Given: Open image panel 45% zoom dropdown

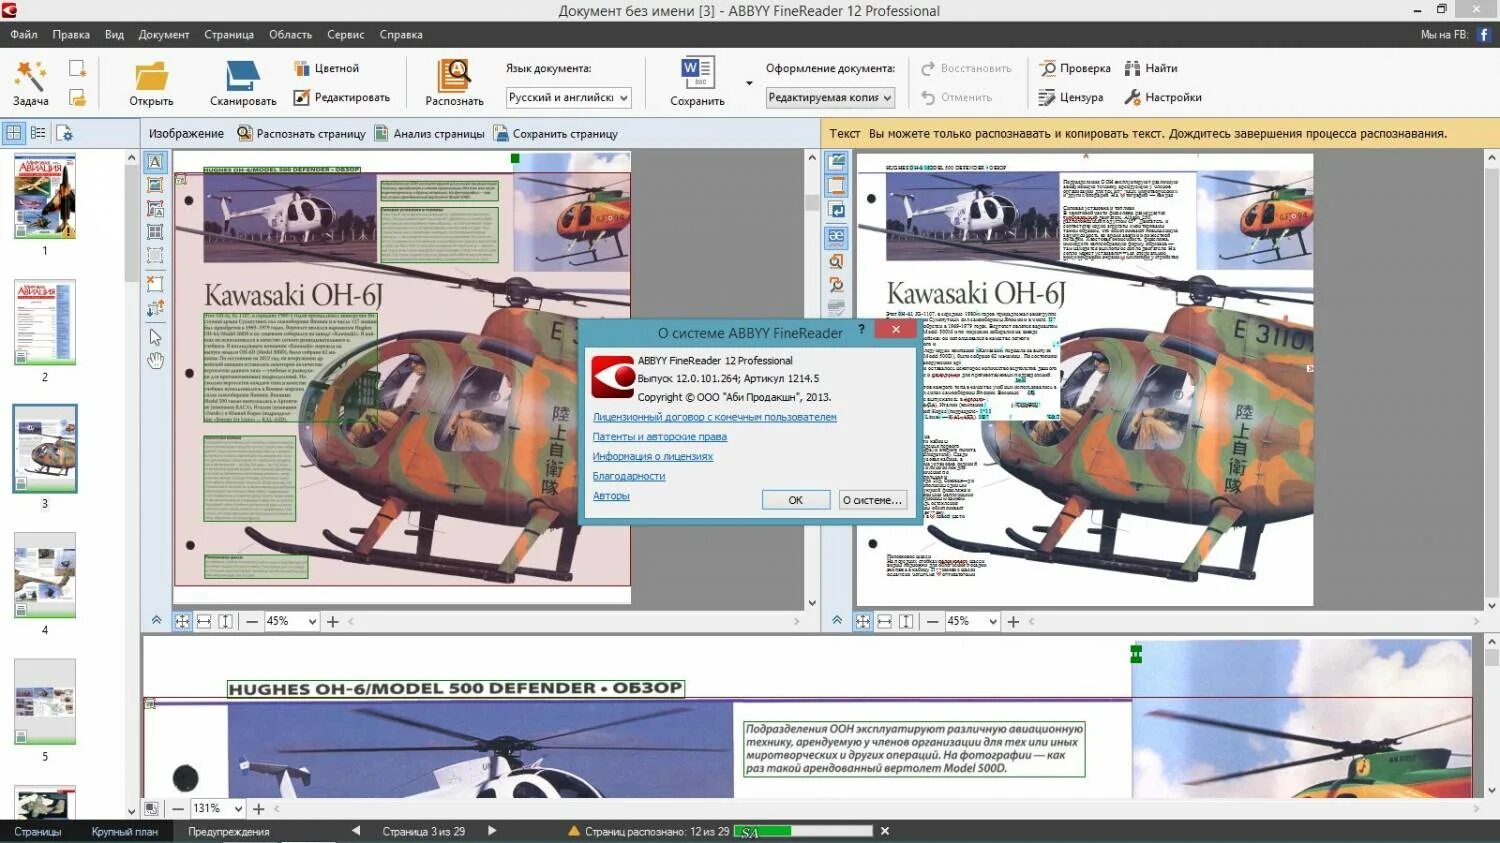Looking at the screenshot, I should click(291, 621).
